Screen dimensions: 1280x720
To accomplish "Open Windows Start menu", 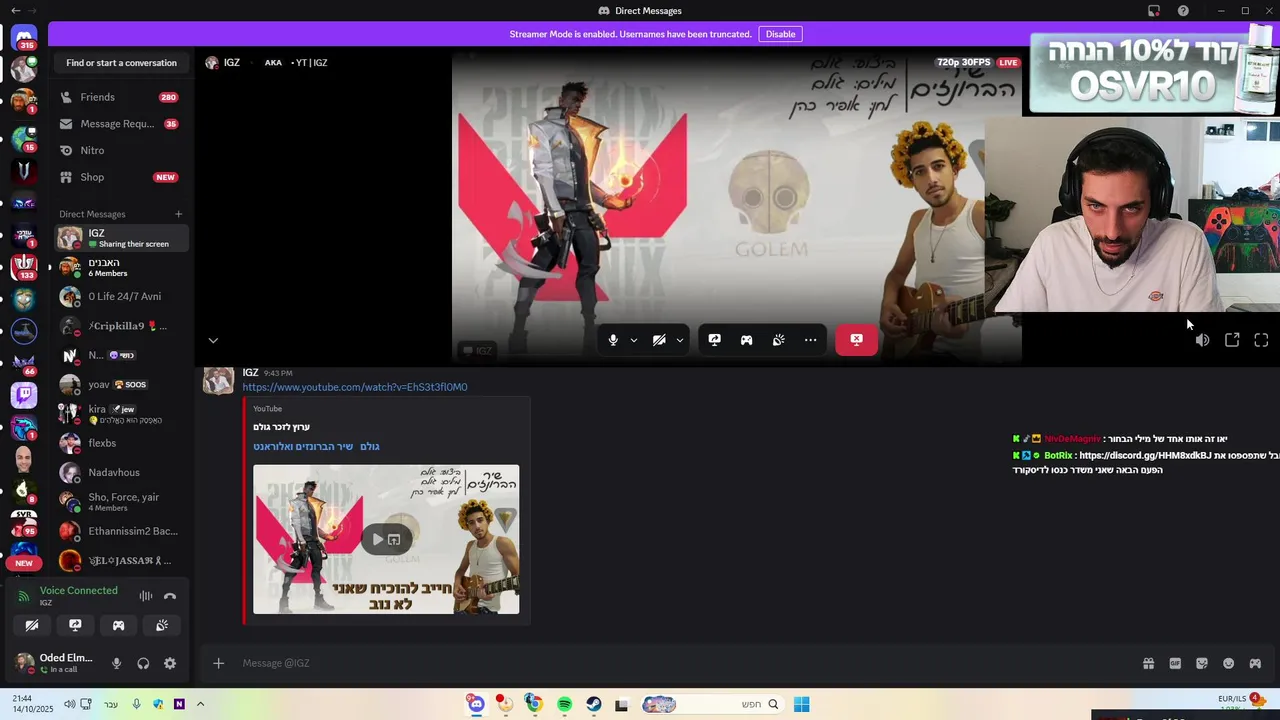I will (801, 704).
